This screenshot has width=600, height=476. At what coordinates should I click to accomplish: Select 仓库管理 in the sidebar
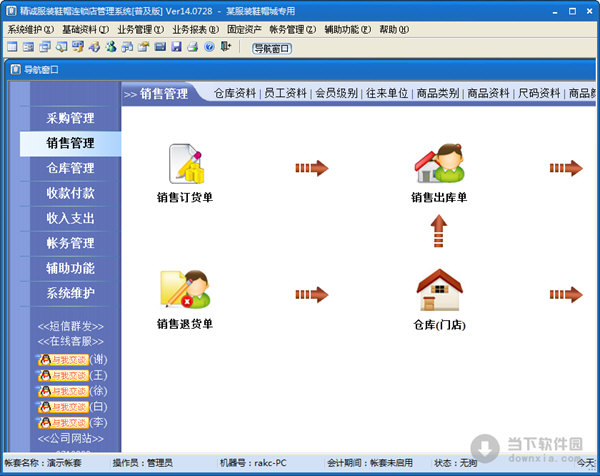click(70, 168)
